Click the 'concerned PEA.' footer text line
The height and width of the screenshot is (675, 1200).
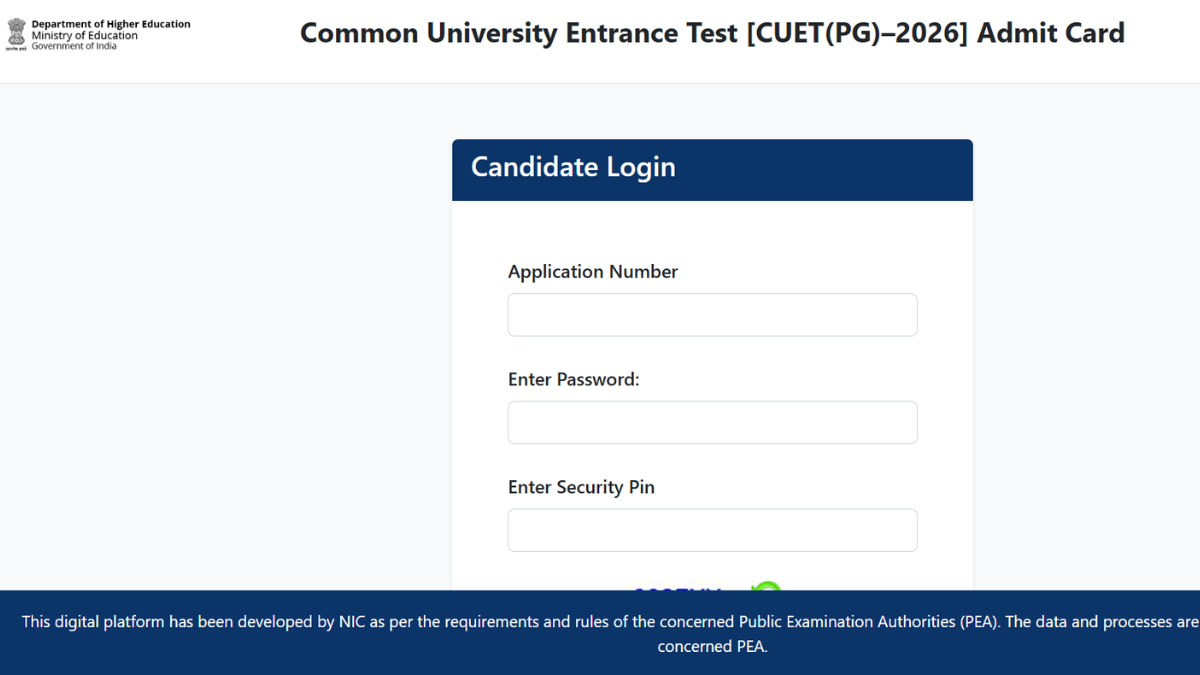pyautogui.click(x=712, y=647)
